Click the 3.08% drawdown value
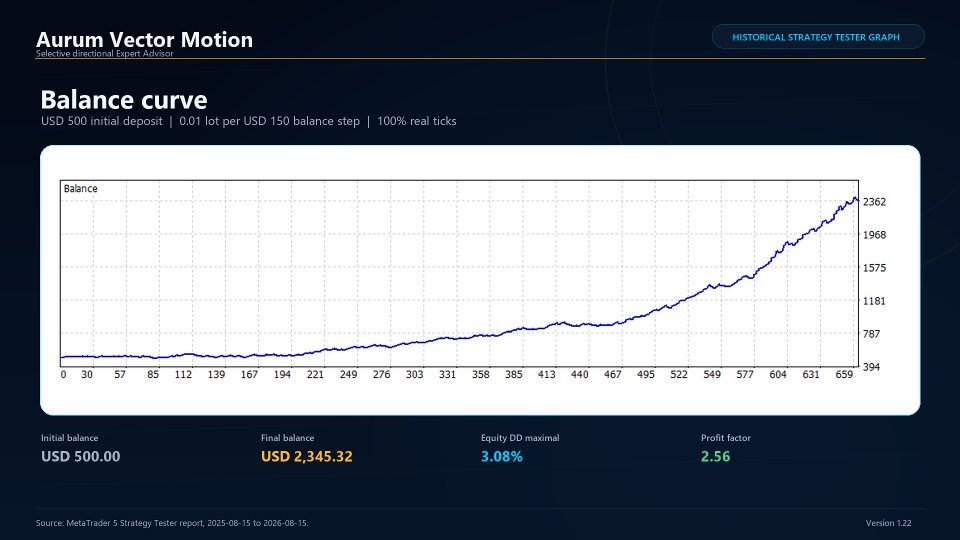The height and width of the screenshot is (540, 960). (501, 457)
